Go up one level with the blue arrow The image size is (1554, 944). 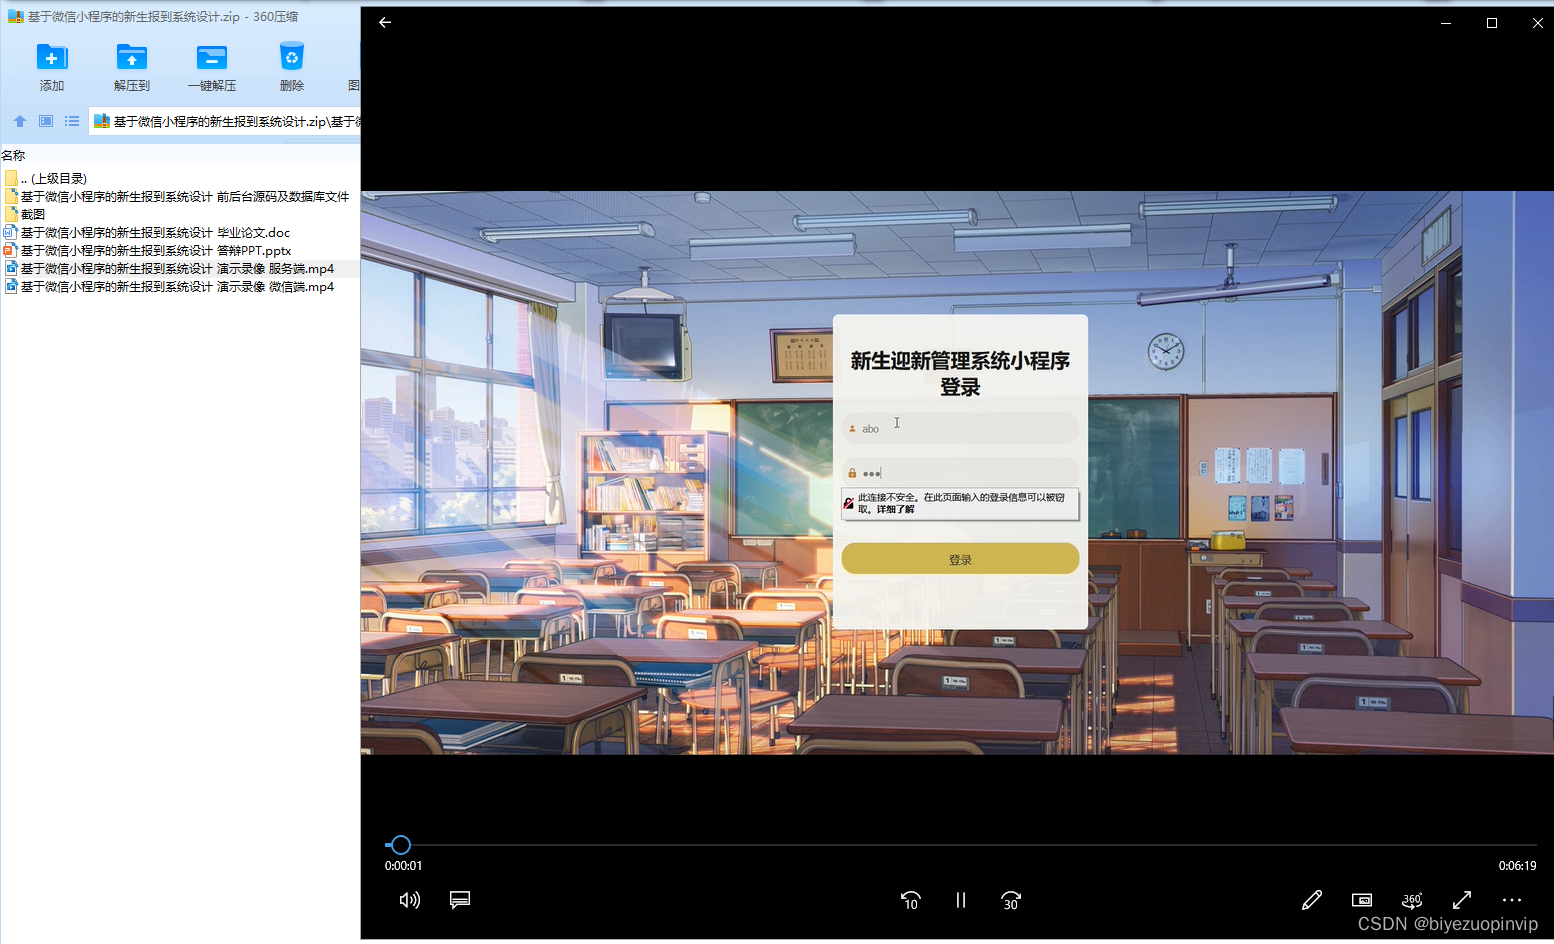(x=19, y=121)
